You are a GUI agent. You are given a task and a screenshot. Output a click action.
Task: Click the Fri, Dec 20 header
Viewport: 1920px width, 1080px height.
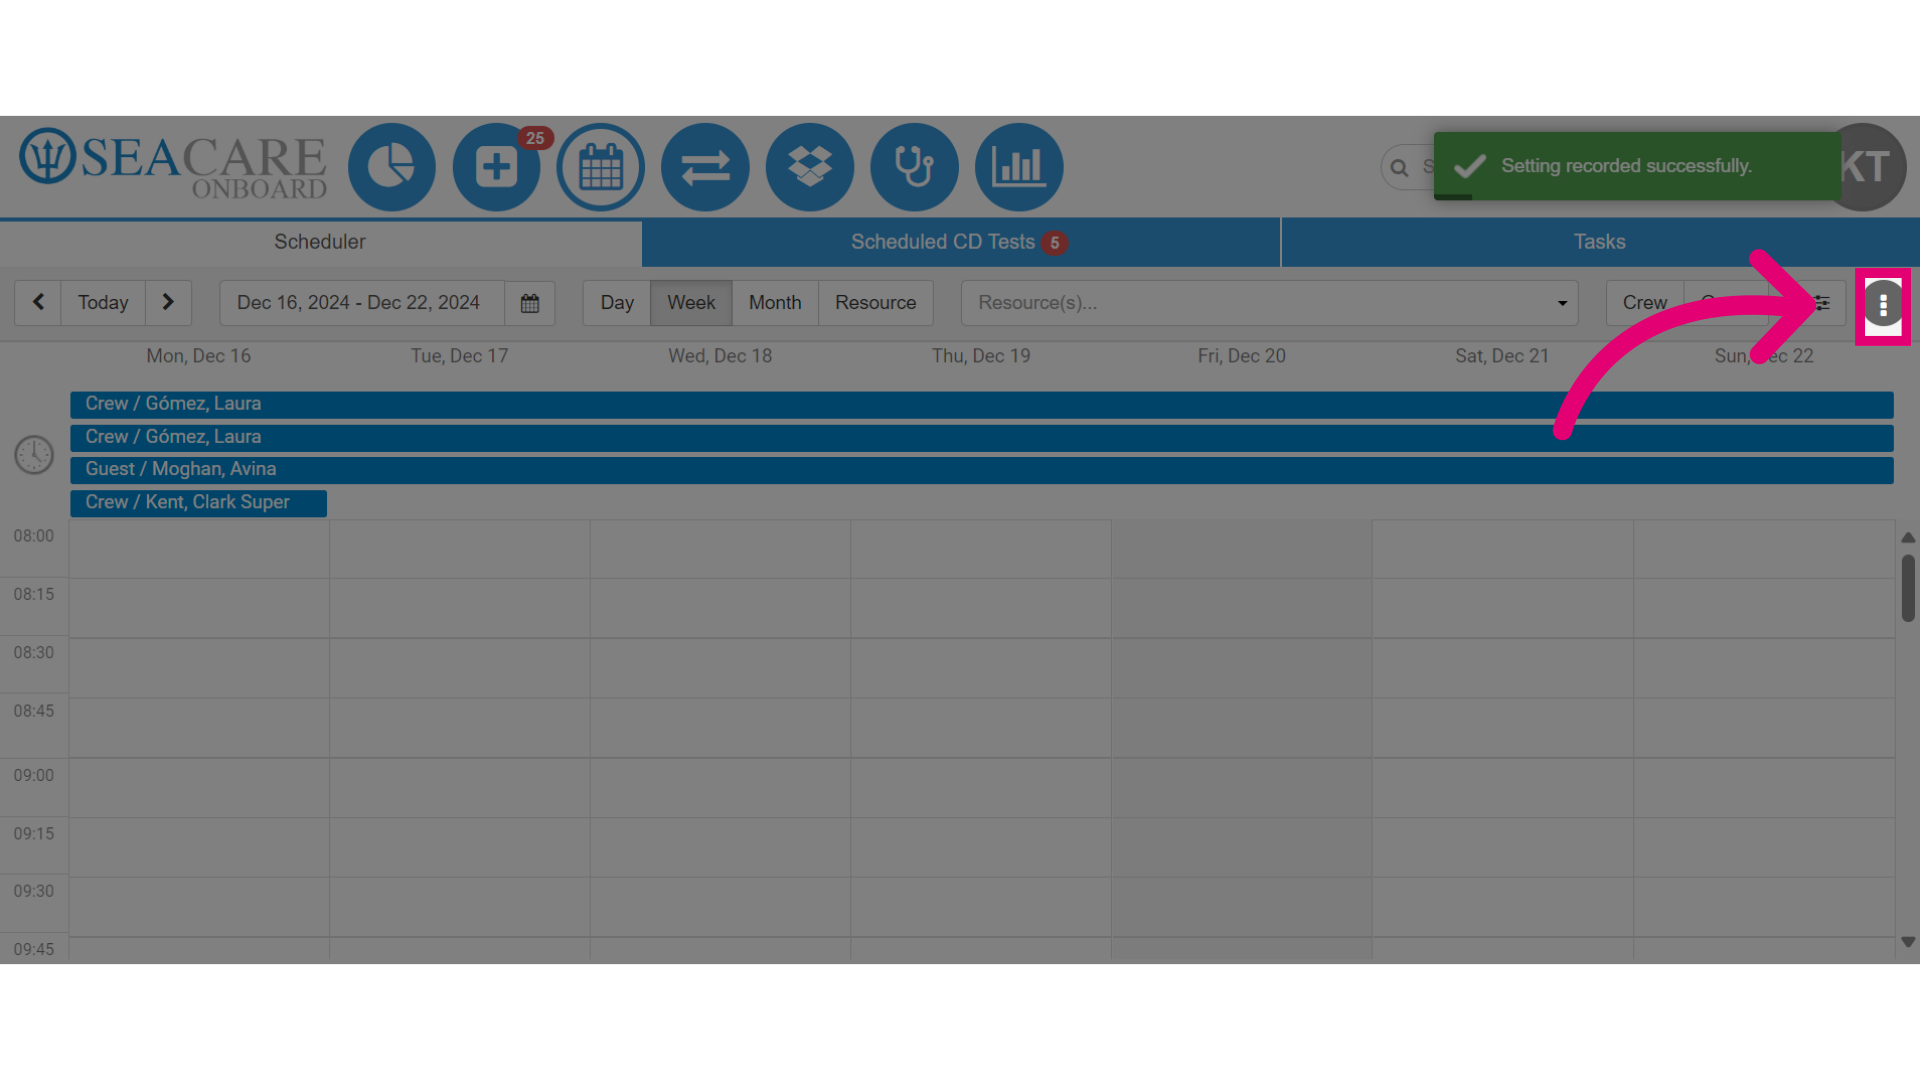point(1242,356)
